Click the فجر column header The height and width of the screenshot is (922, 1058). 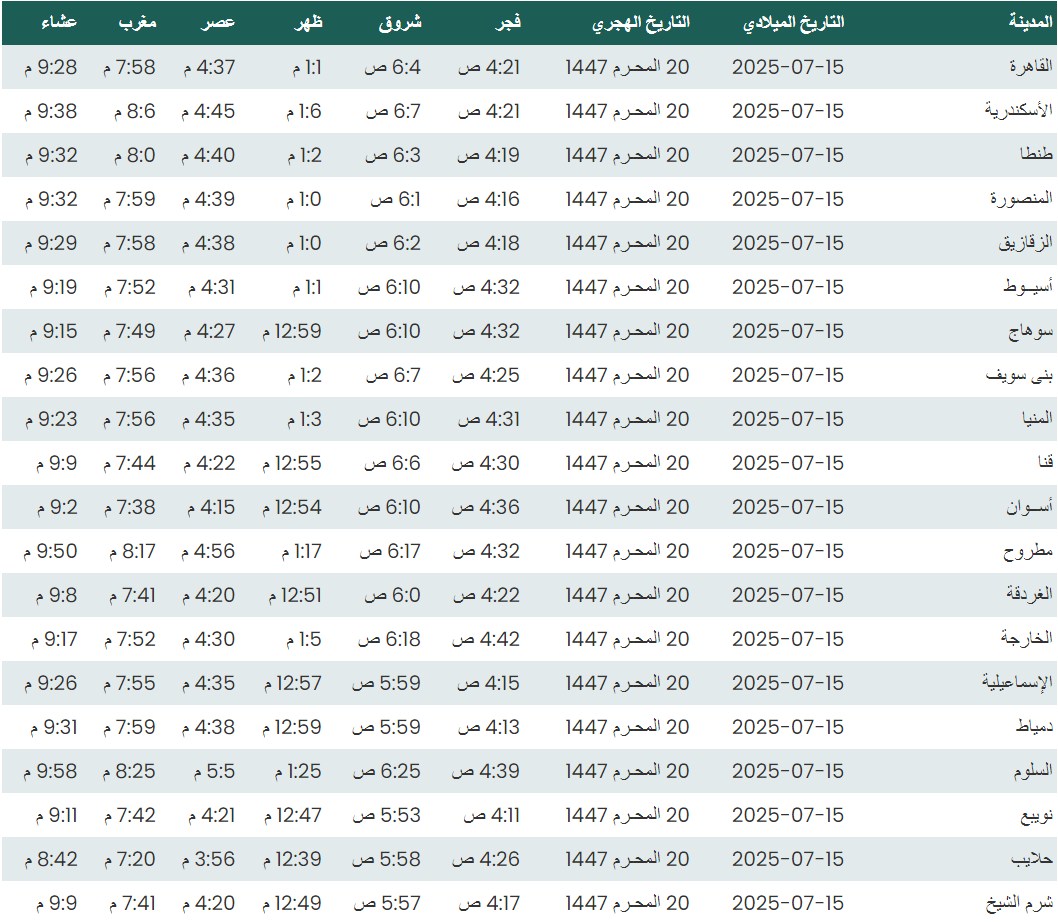point(508,22)
